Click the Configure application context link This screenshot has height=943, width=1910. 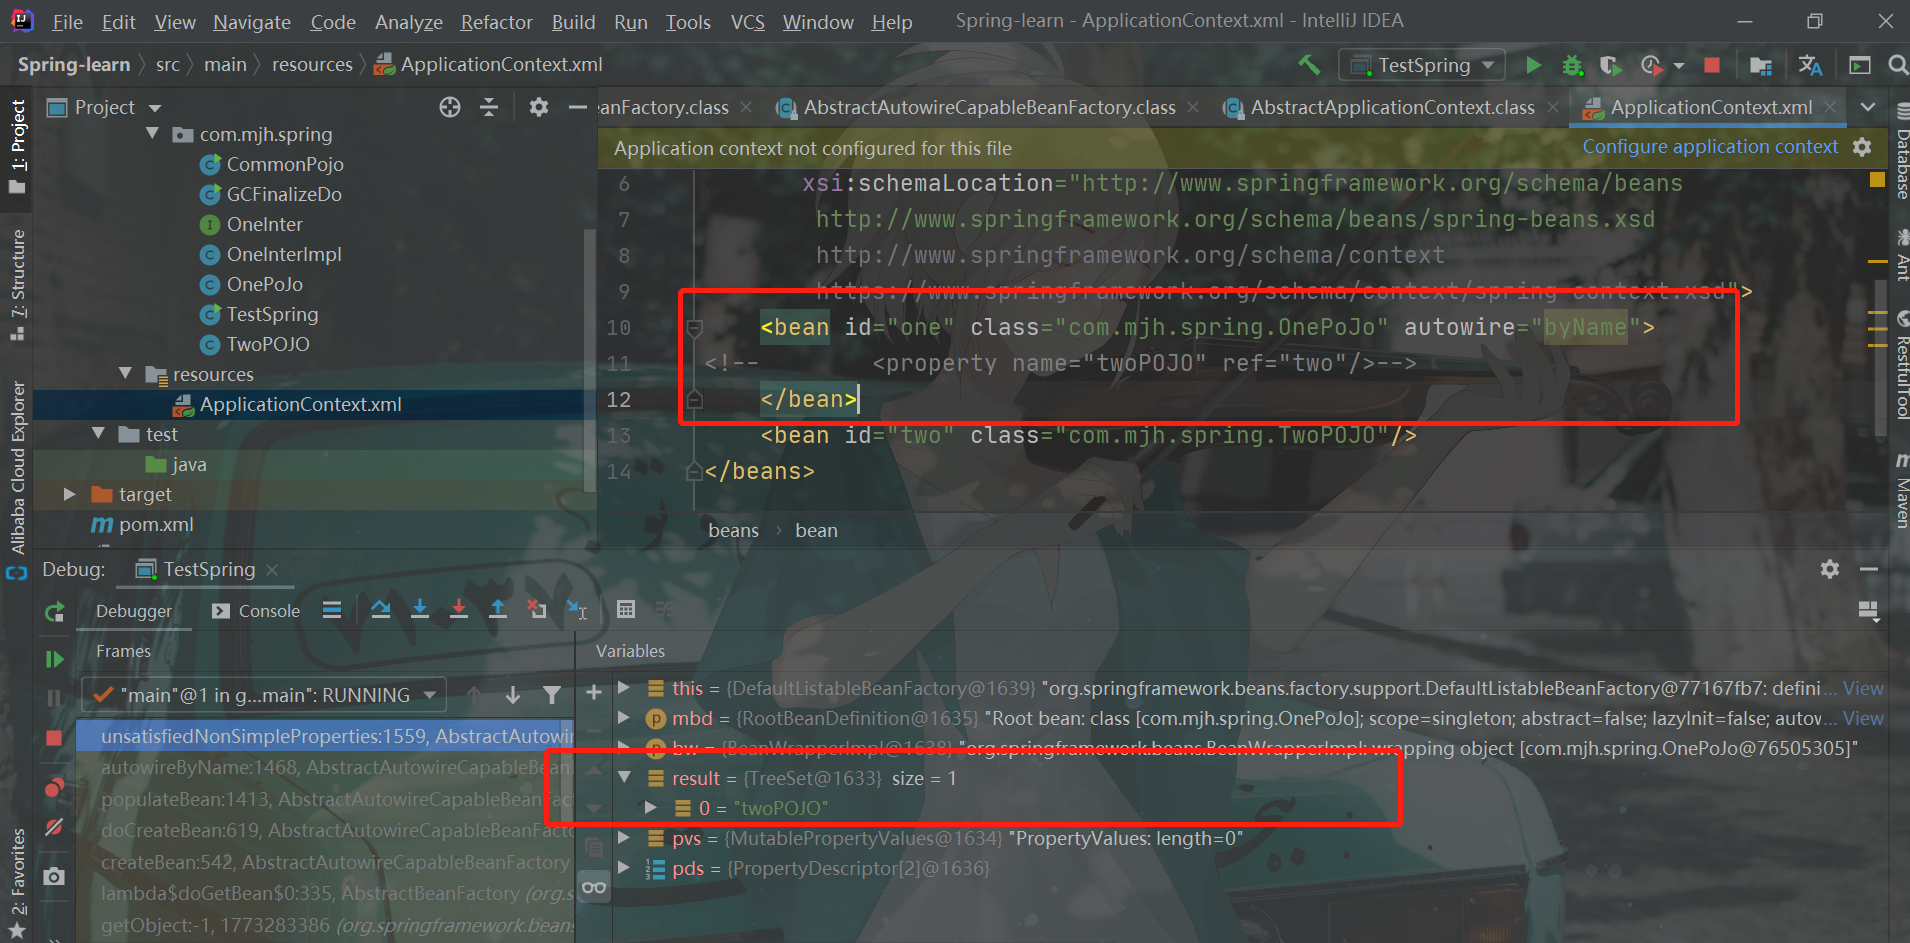tap(1710, 147)
